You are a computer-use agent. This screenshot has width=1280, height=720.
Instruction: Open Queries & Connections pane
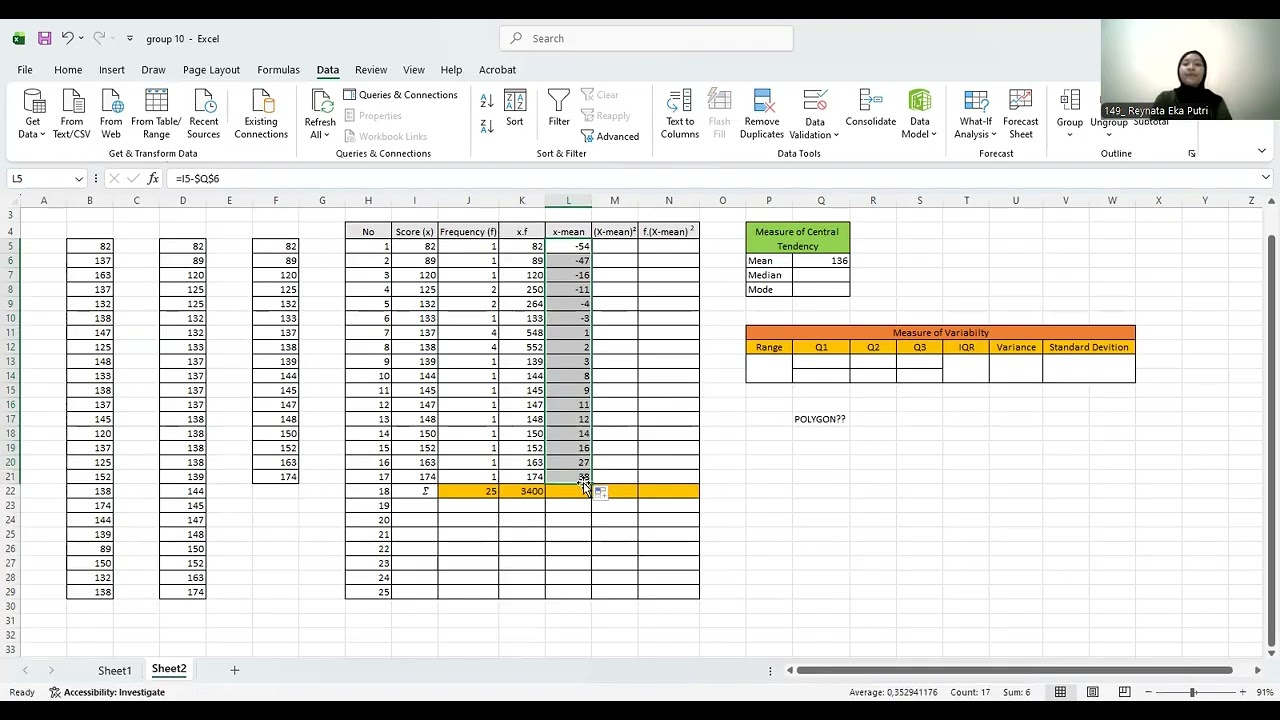(x=400, y=95)
